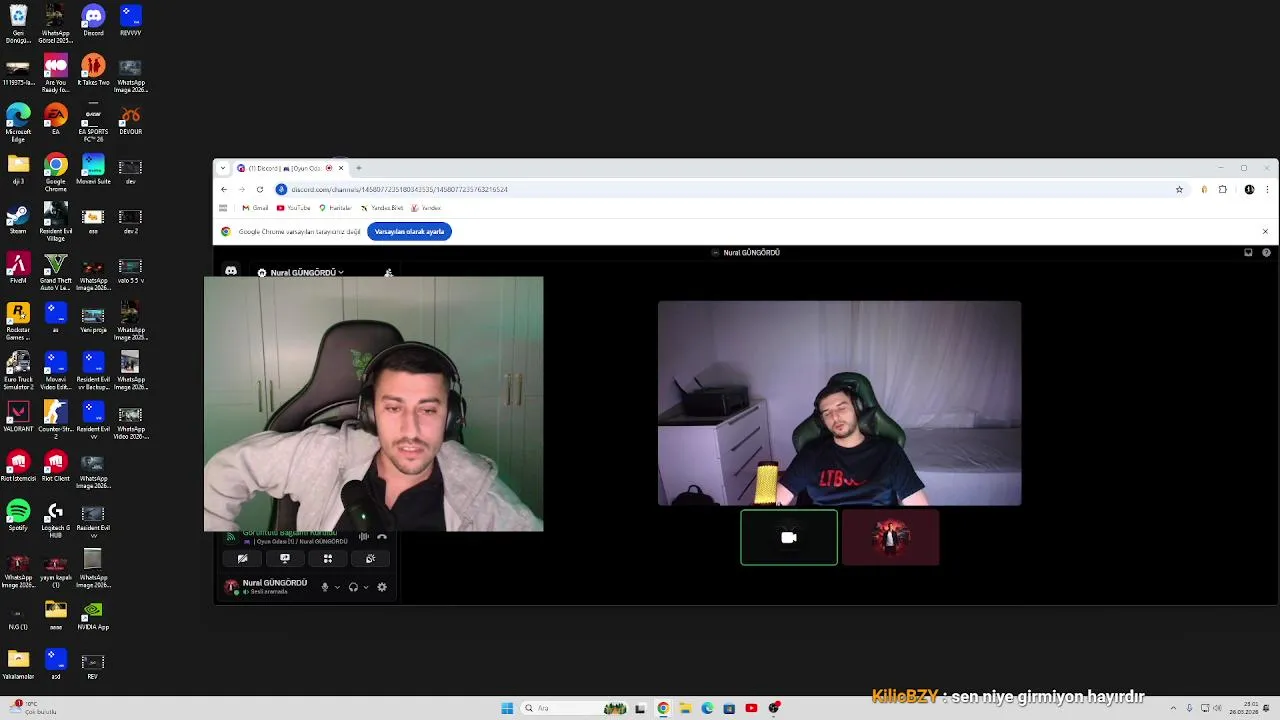Open Windows Start menu
The height and width of the screenshot is (720, 1280).
pos(507,708)
